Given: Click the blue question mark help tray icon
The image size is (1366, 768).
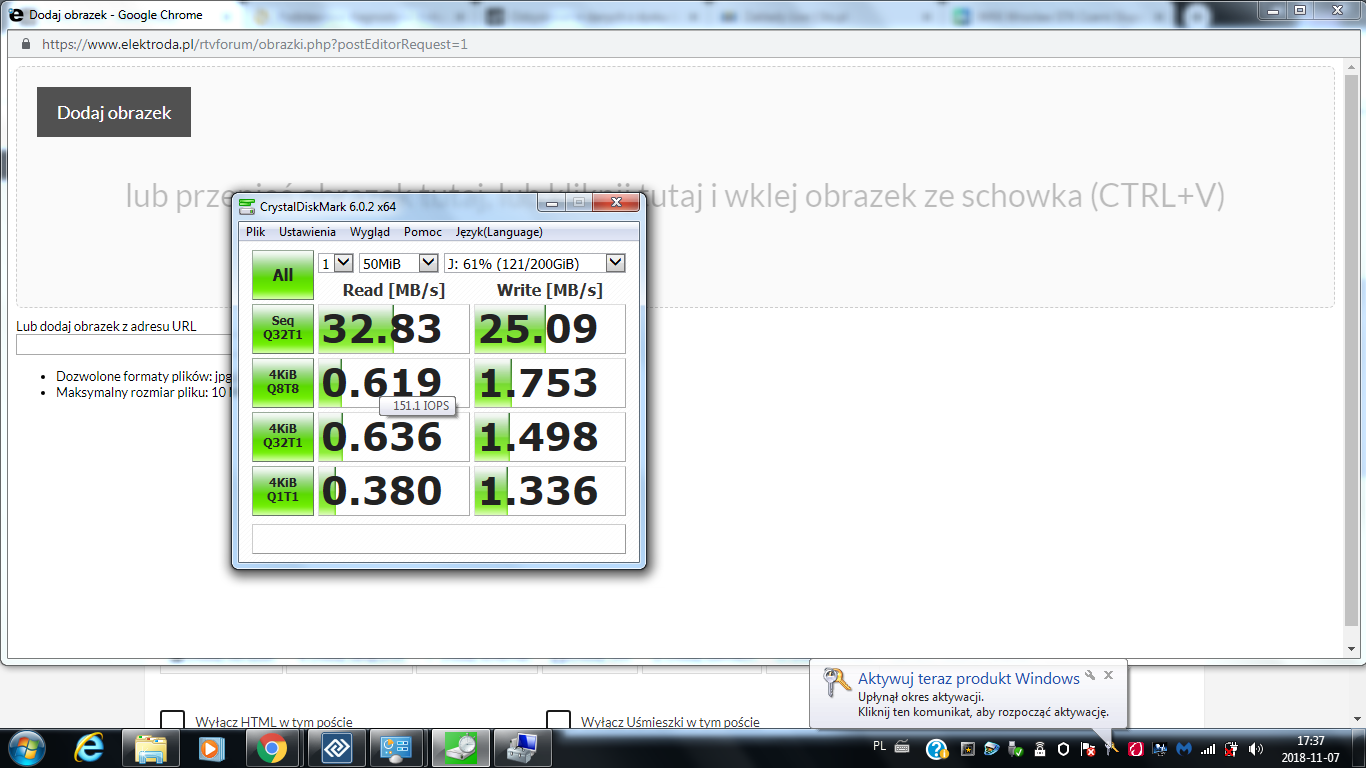Looking at the screenshot, I should (x=936, y=749).
